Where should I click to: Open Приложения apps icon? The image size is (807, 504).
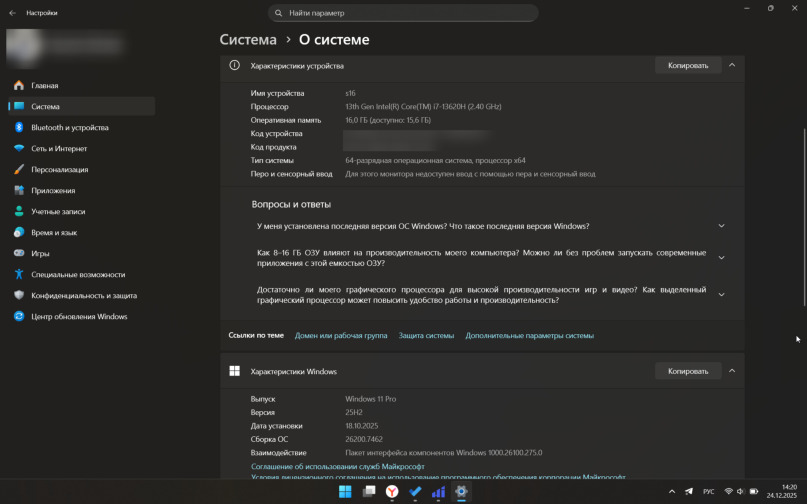coord(19,190)
